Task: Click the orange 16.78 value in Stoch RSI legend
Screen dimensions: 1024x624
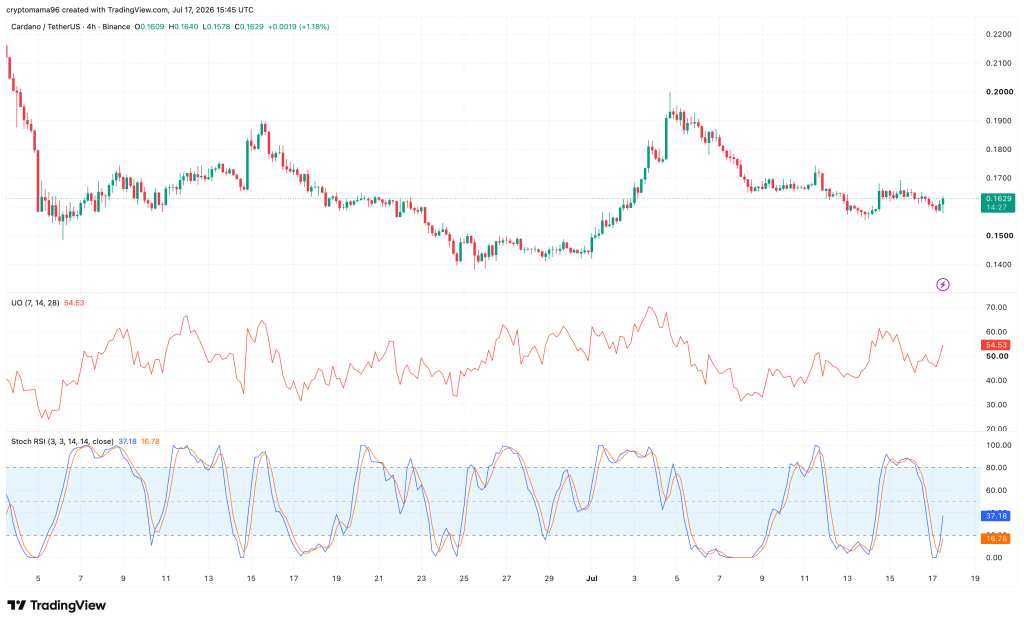Action: pos(150,441)
